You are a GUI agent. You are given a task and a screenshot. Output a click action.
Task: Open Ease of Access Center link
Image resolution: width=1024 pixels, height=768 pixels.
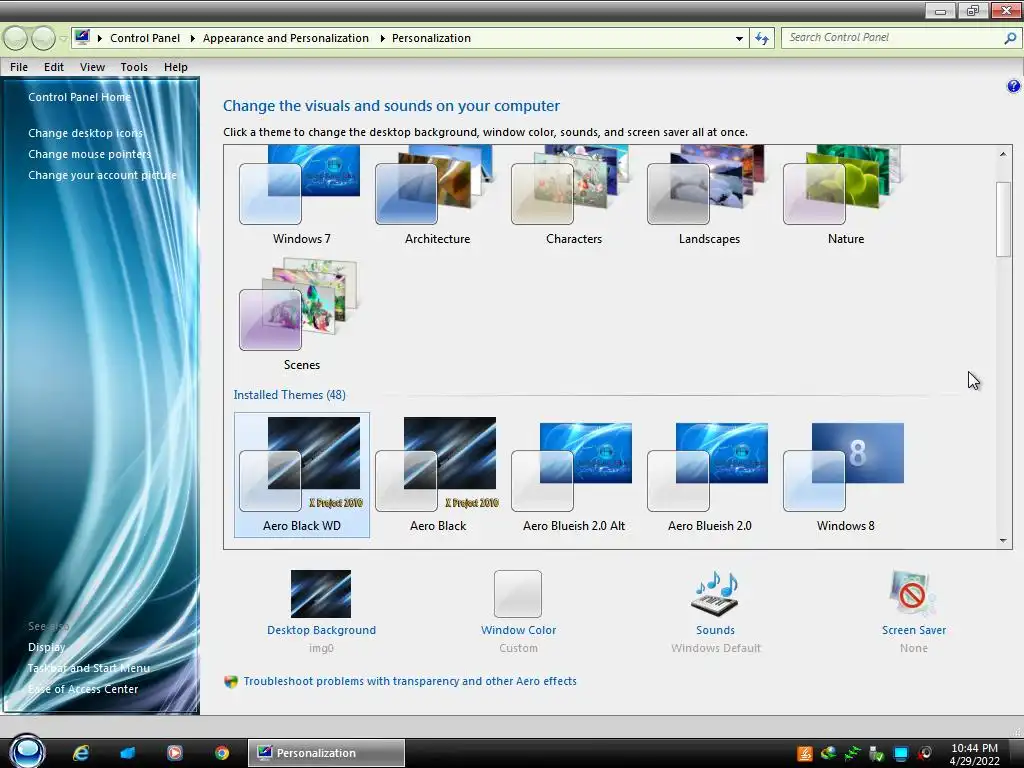[x=83, y=689]
